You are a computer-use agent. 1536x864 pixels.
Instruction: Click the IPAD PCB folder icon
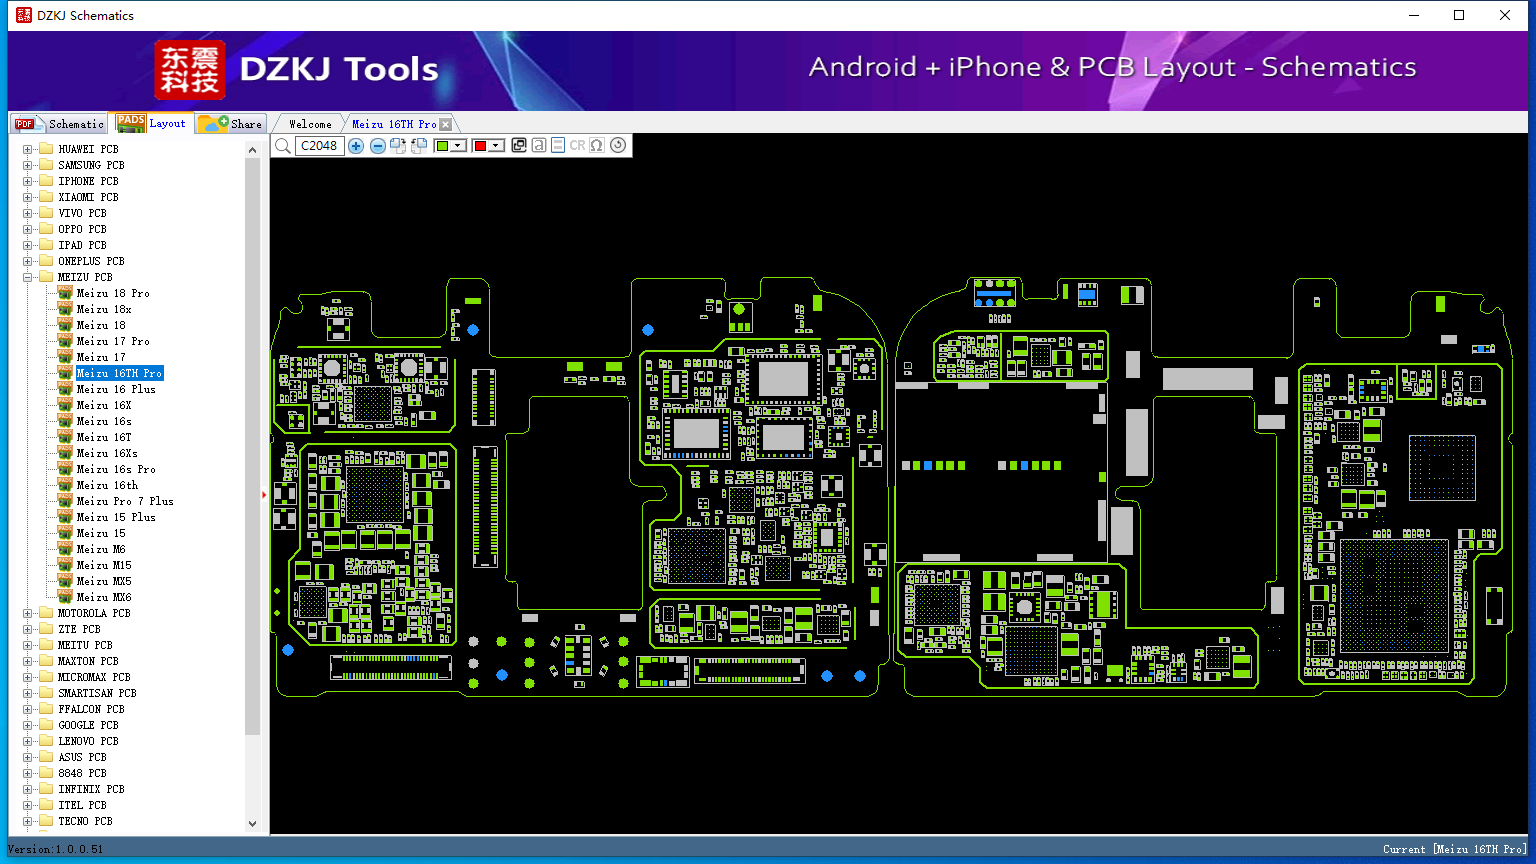pos(45,245)
